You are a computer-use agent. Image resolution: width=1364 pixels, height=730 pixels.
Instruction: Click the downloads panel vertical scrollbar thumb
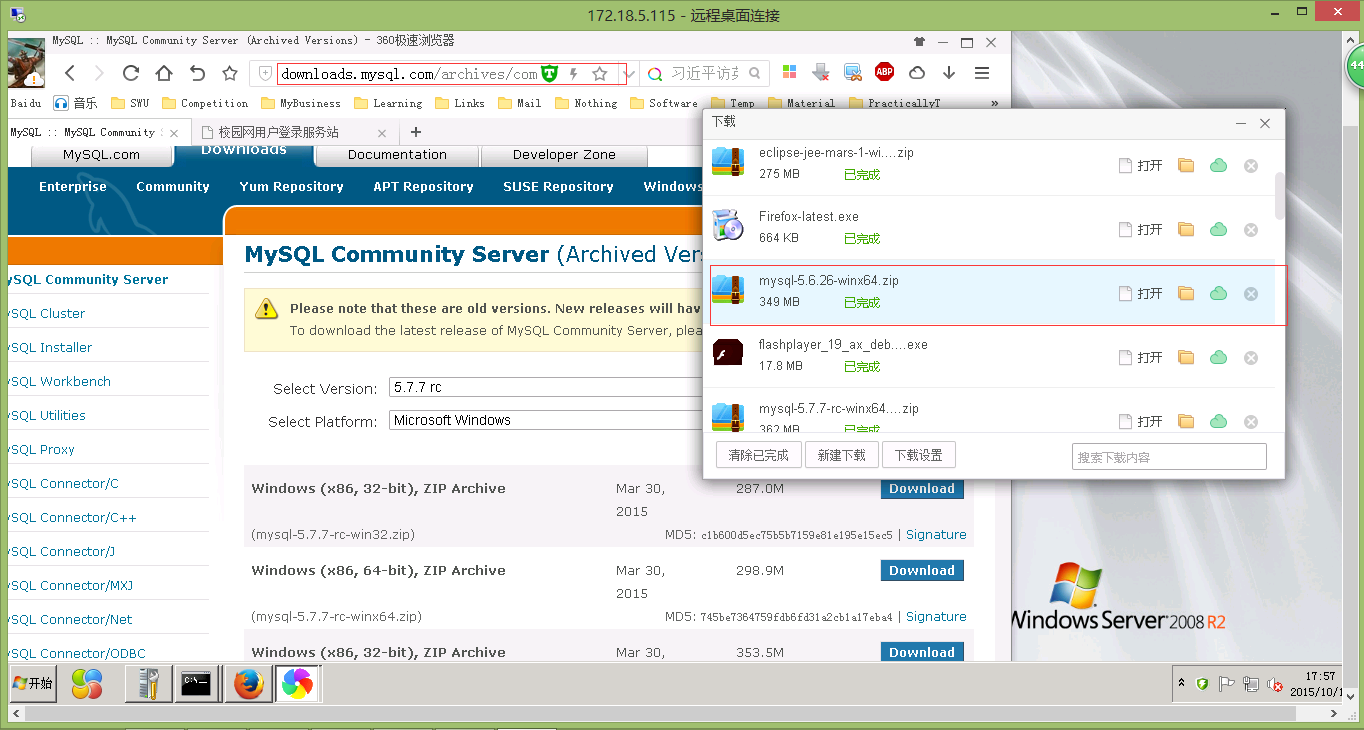point(1279,196)
